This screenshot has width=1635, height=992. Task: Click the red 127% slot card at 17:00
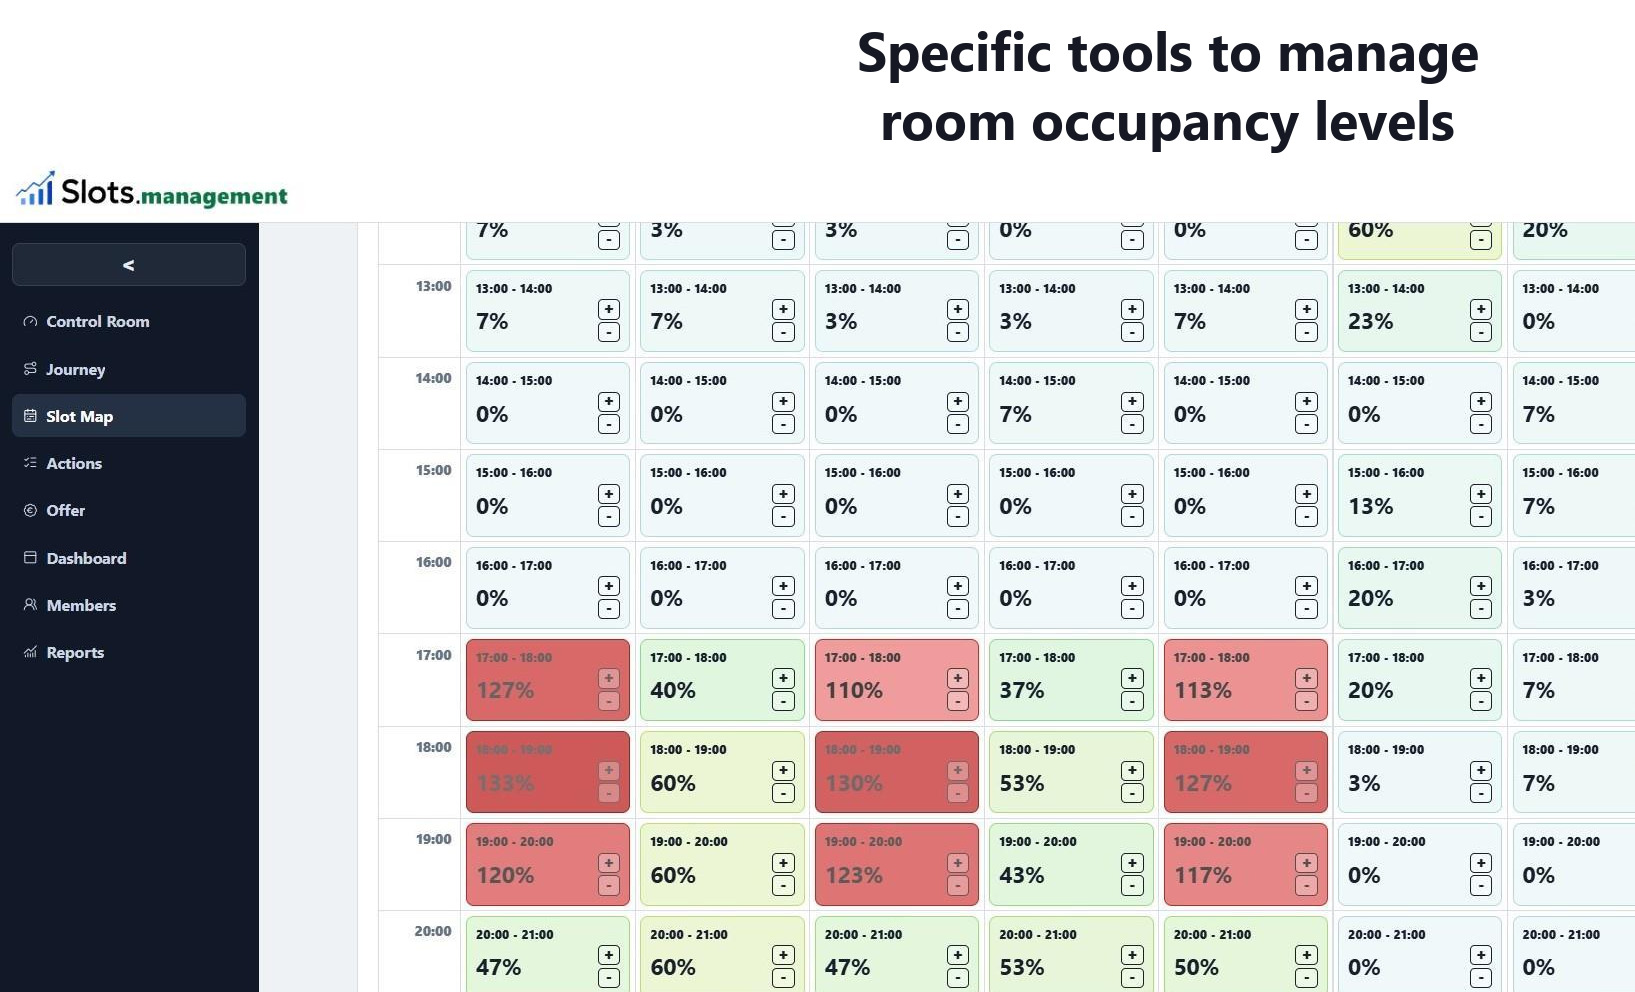pyautogui.click(x=548, y=680)
